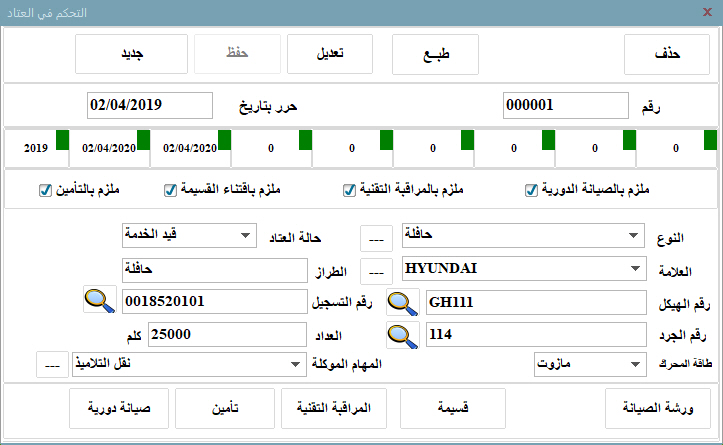Viewport: 723px width, 445px height.
Task: Toggle ملزم بالصيانة الدورية checkbox
Action: click(x=531, y=190)
